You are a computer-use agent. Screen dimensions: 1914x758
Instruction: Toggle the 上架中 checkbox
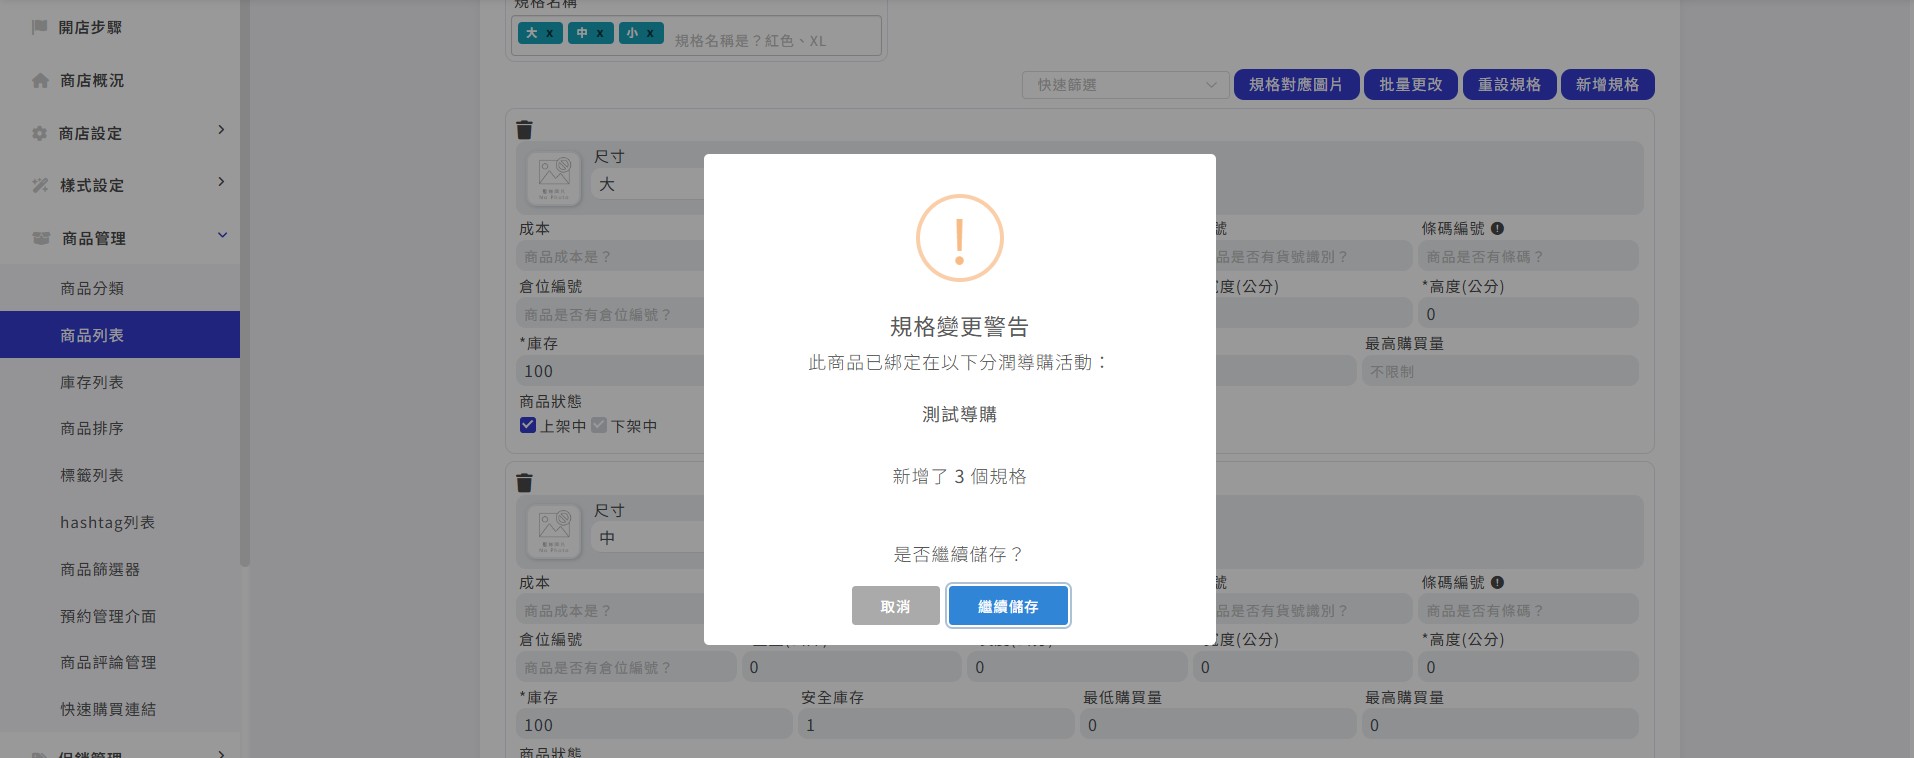point(528,425)
